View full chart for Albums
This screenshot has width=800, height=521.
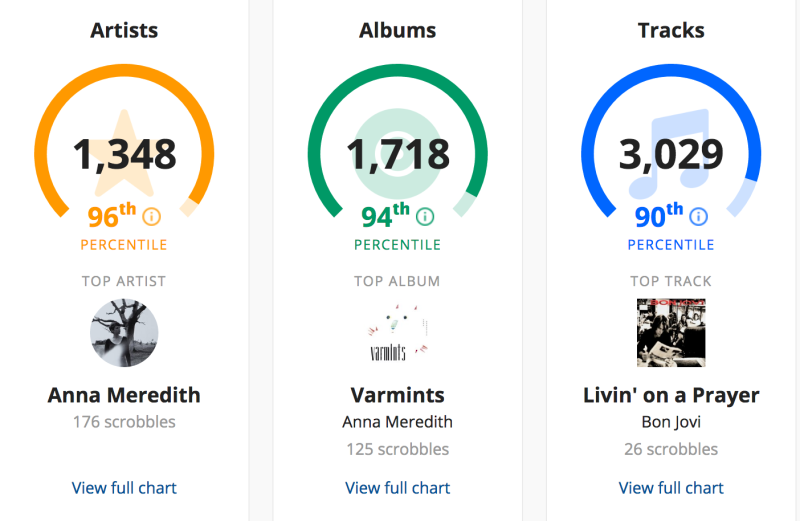[x=397, y=488]
